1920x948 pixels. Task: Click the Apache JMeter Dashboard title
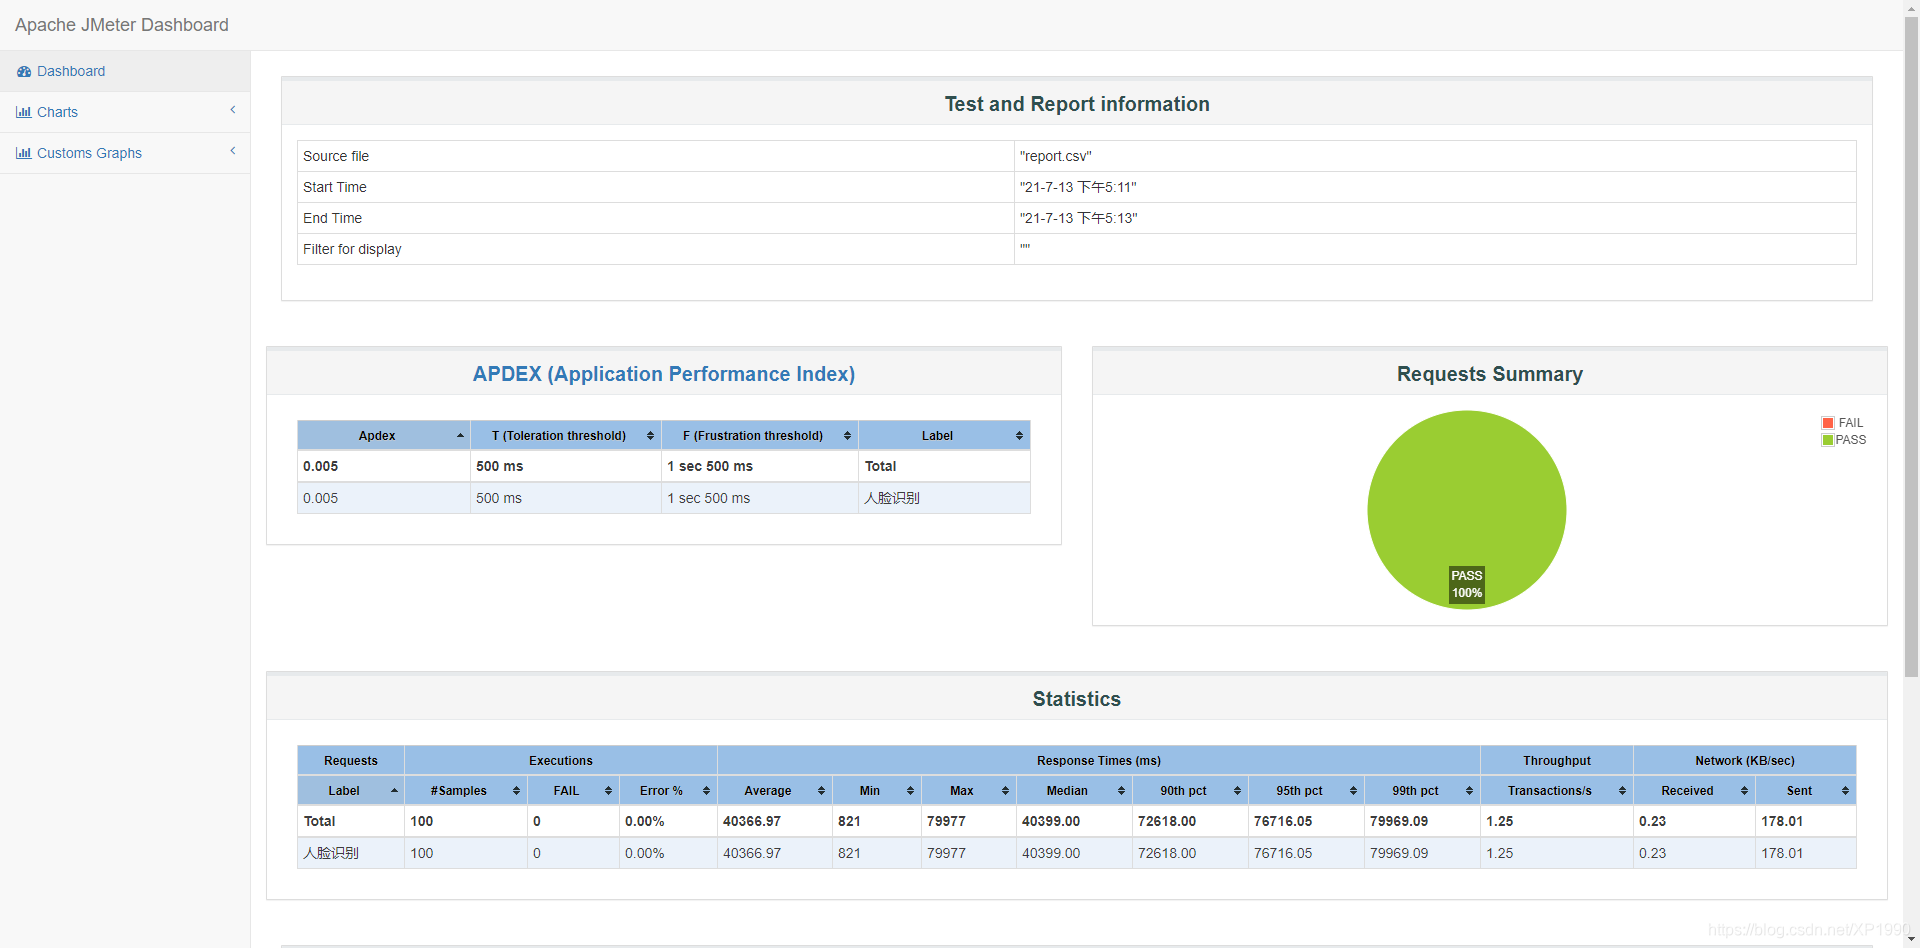coord(121,24)
